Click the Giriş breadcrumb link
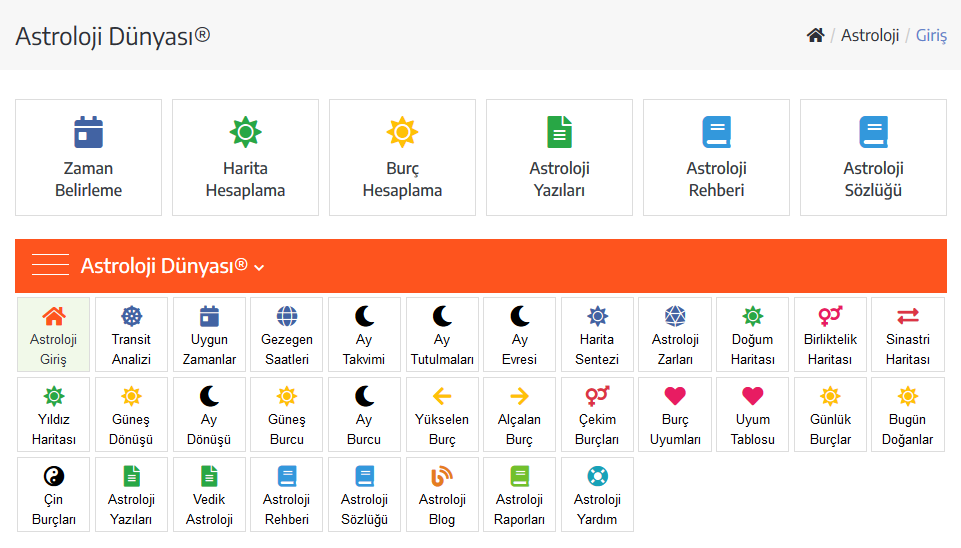This screenshot has width=961, height=548. click(931, 36)
